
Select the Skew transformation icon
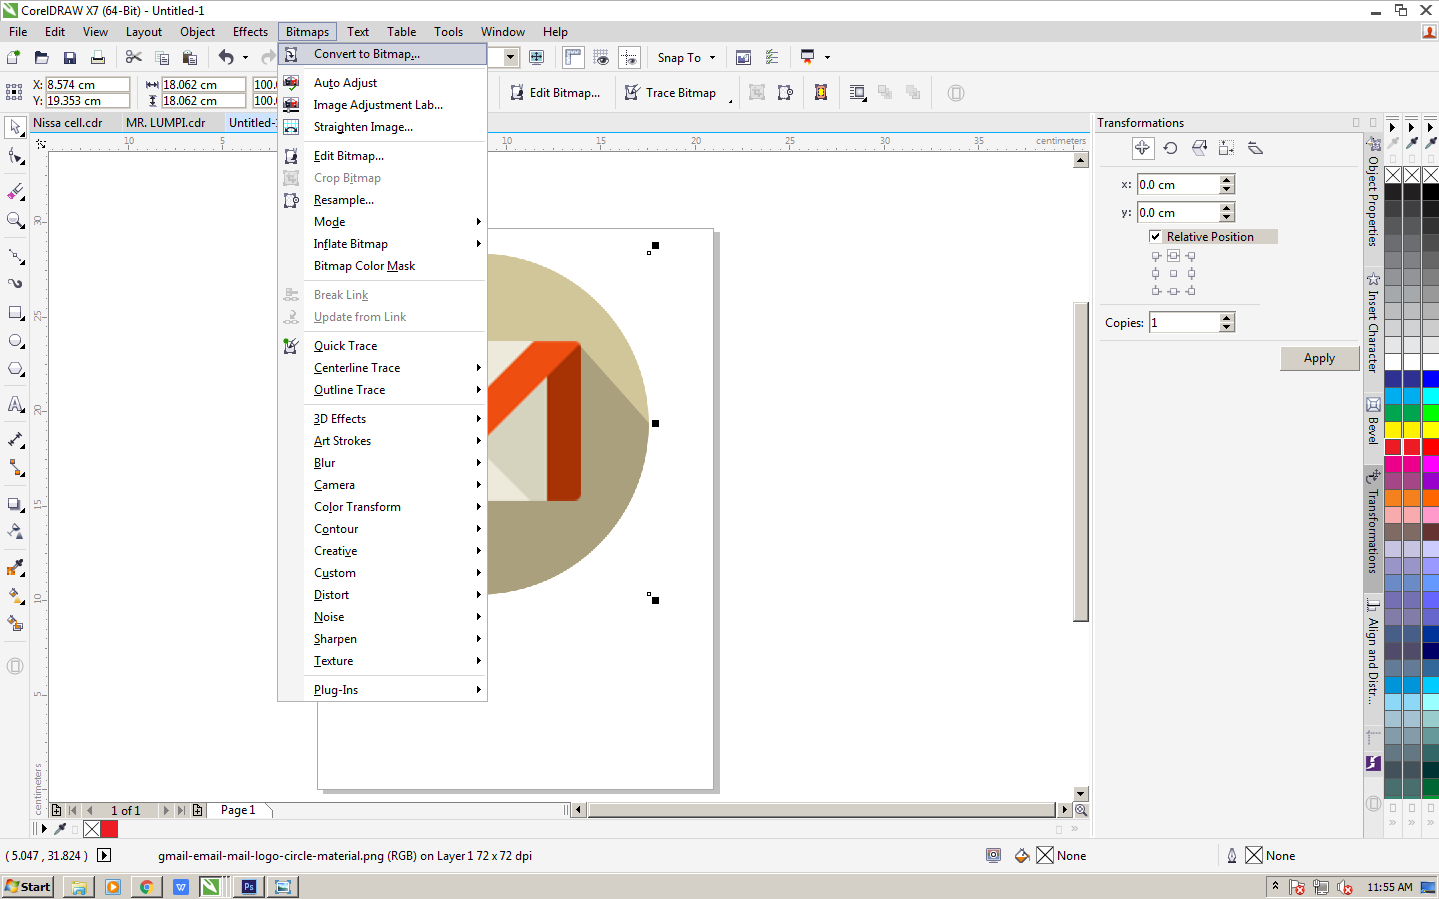[1254, 148]
